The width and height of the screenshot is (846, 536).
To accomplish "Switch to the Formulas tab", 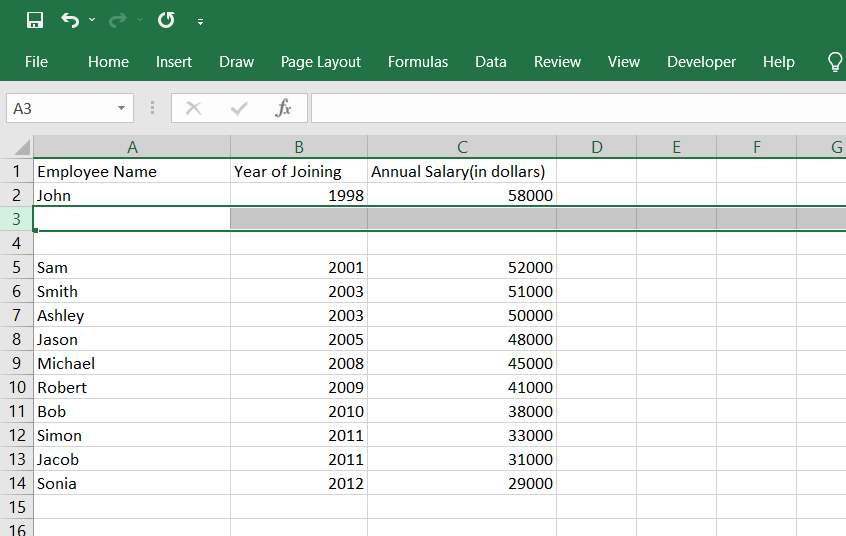I will click(x=418, y=62).
